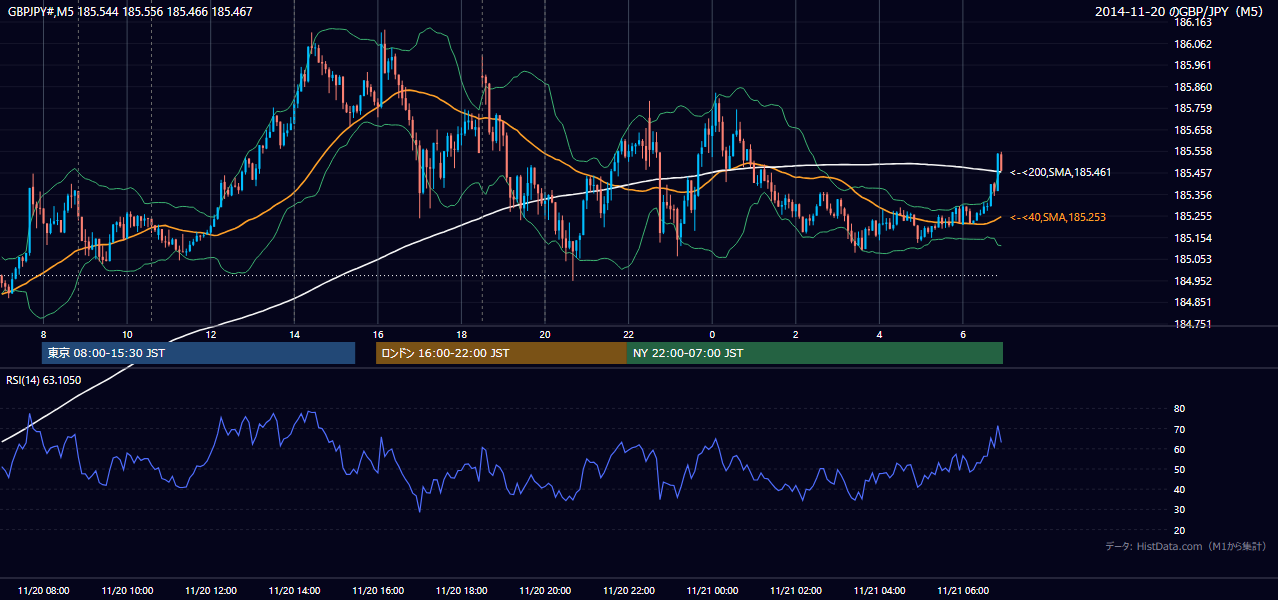Click the 11/21 02:00 time axis label
This screenshot has height=600, width=1278.
[x=796, y=591]
